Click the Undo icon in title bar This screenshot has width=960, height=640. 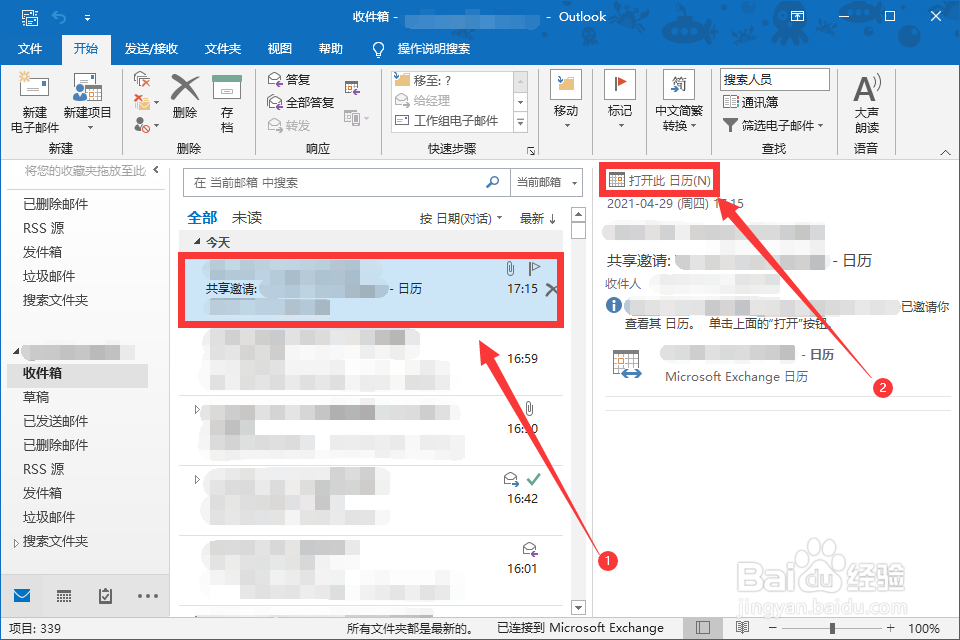59,17
